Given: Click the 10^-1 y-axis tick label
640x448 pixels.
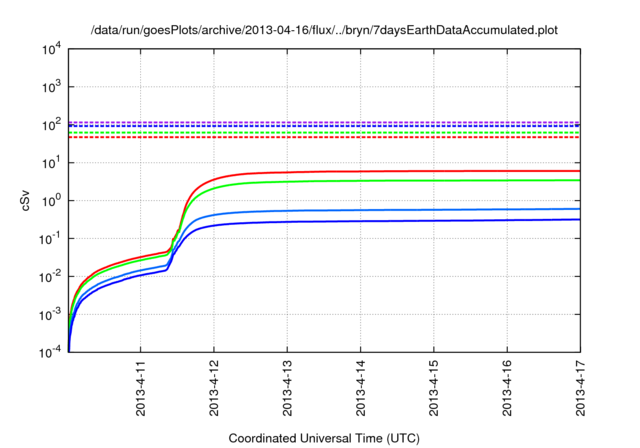Looking at the screenshot, I should pyautogui.click(x=51, y=239).
